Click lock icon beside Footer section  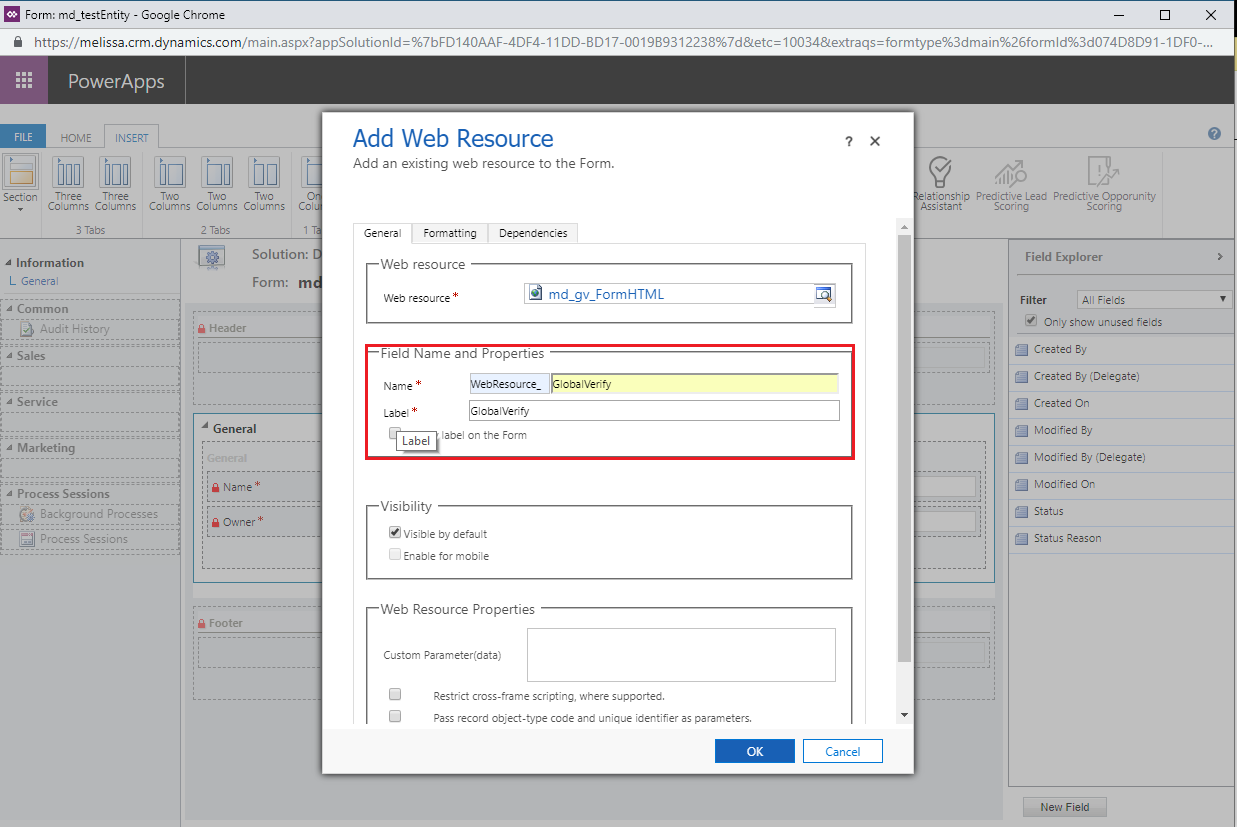click(x=201, y=623)
